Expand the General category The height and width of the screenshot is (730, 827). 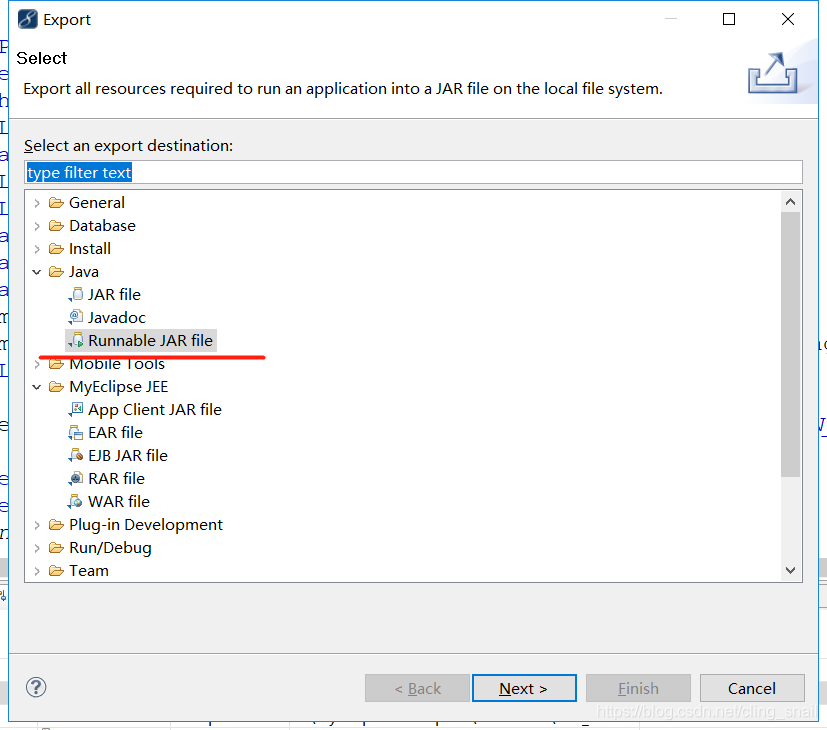[37, 203]
